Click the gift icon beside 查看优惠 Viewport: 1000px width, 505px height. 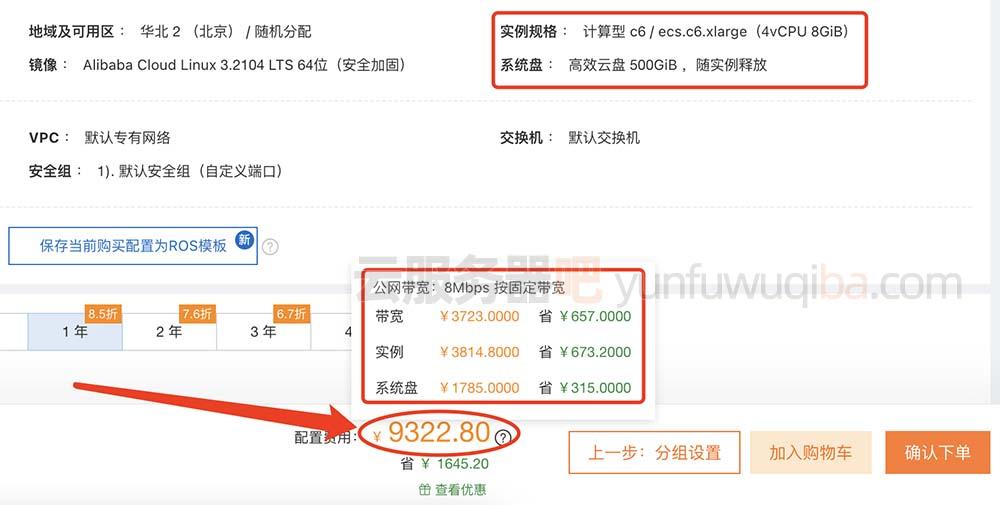[x=425, y=490]
